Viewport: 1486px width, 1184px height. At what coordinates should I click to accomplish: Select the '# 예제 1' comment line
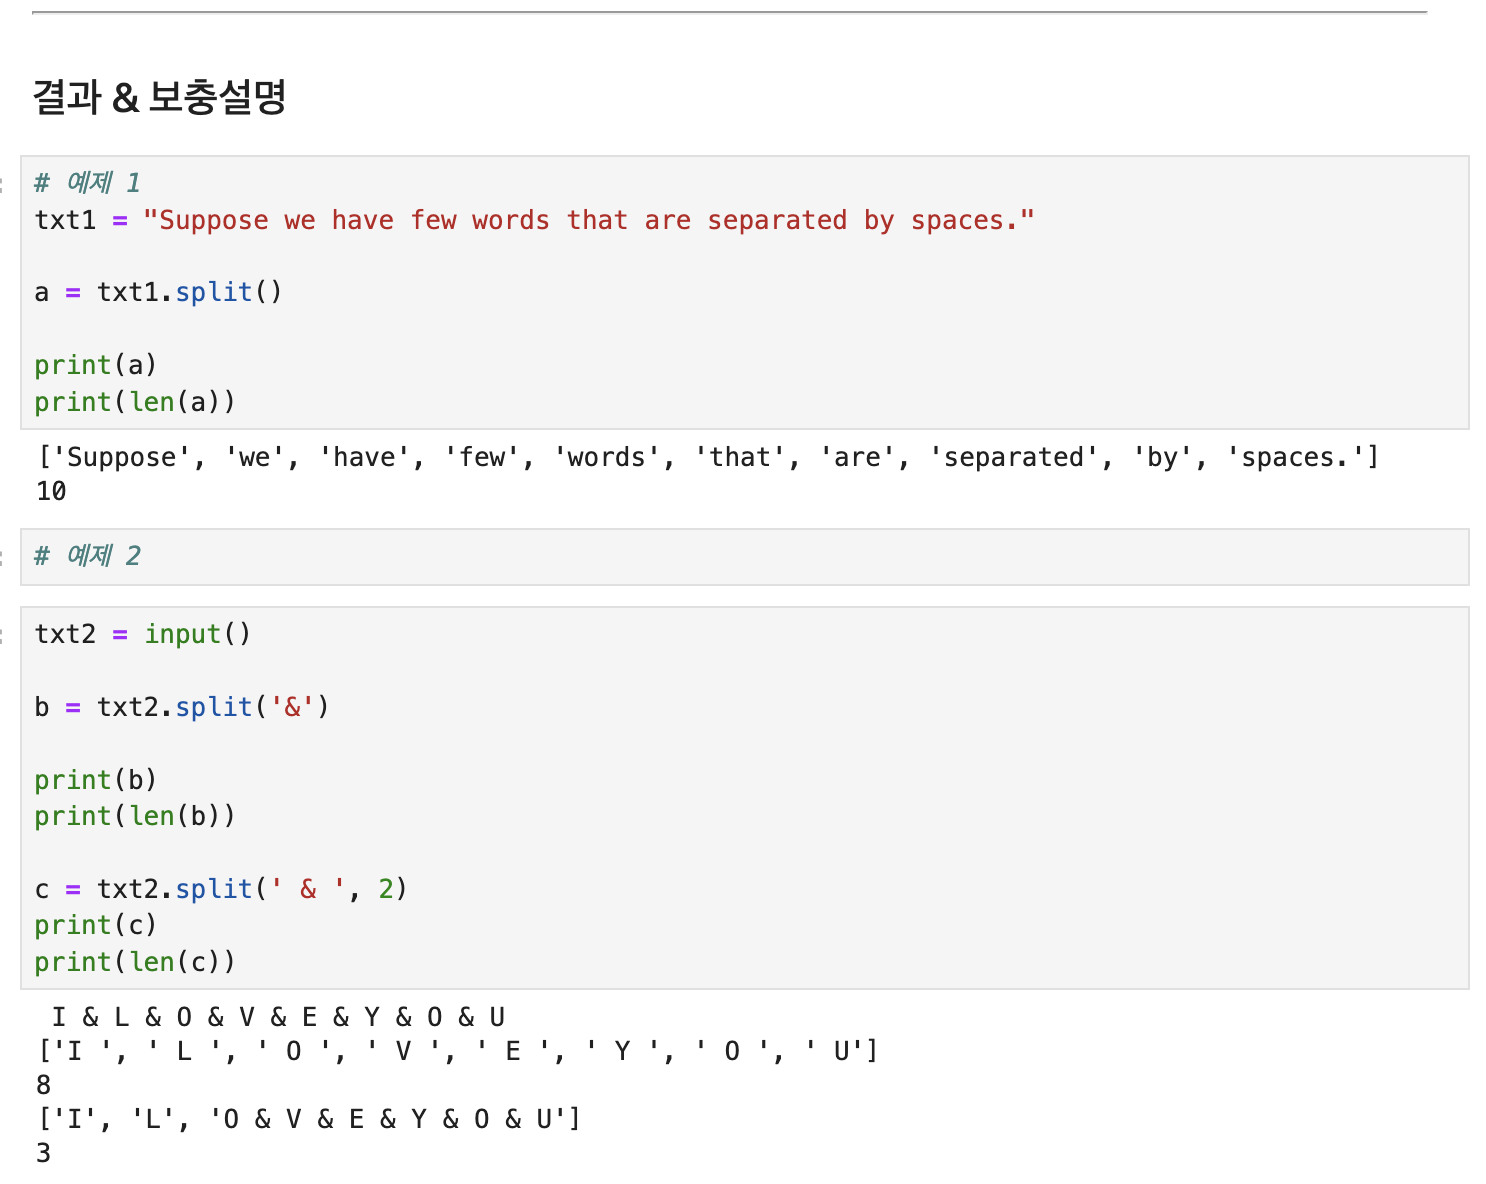87,183
